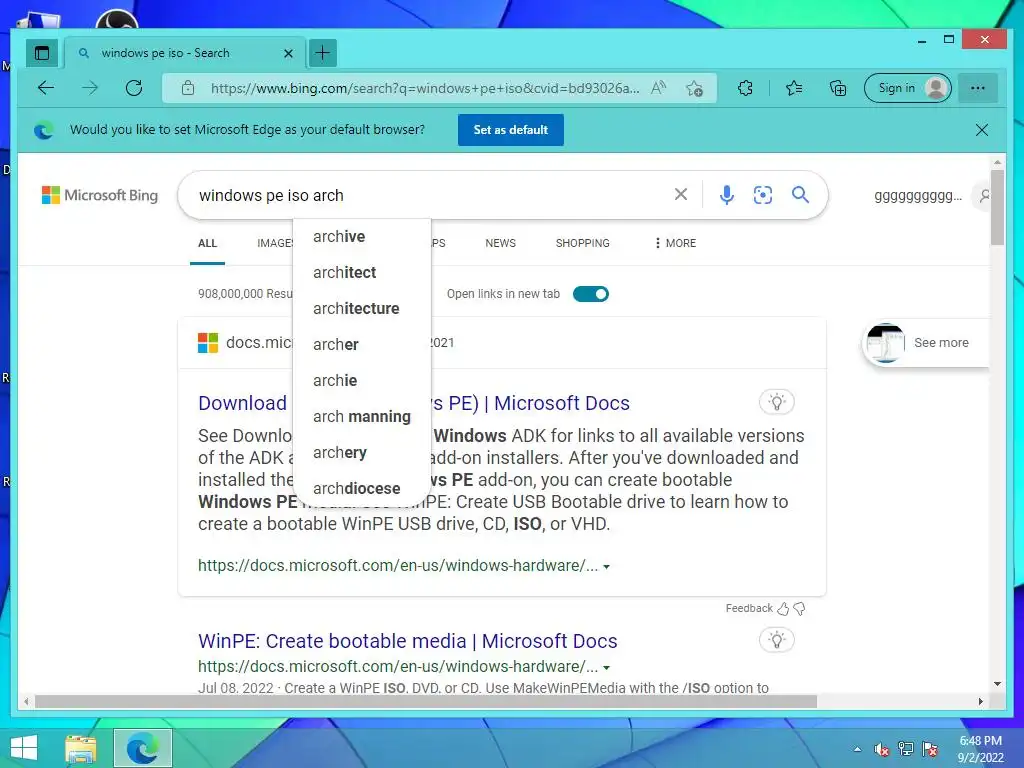
Task: Click the Microsoft Bing logo
Action: click(x=100, y=195)
